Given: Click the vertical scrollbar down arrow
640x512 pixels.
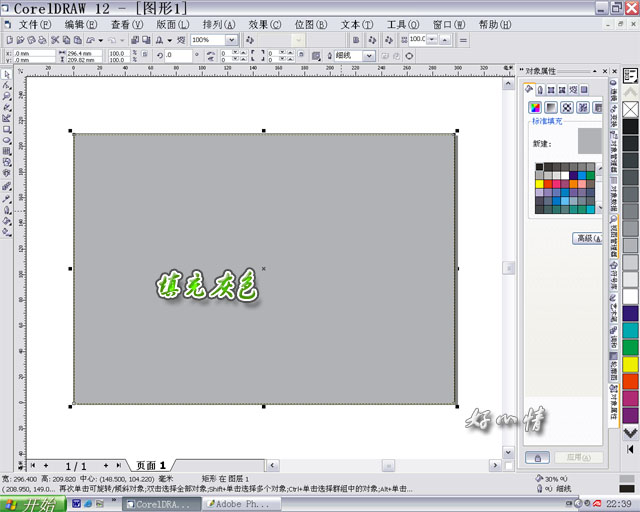Looking at the screenshot, I should (508, 452).
